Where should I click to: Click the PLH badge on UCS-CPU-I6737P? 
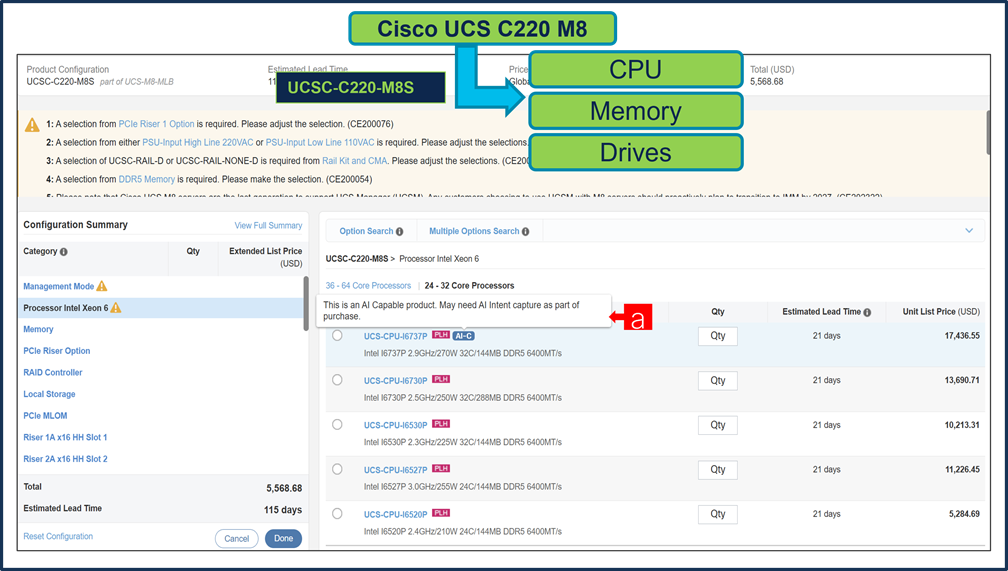coord(441,335)
